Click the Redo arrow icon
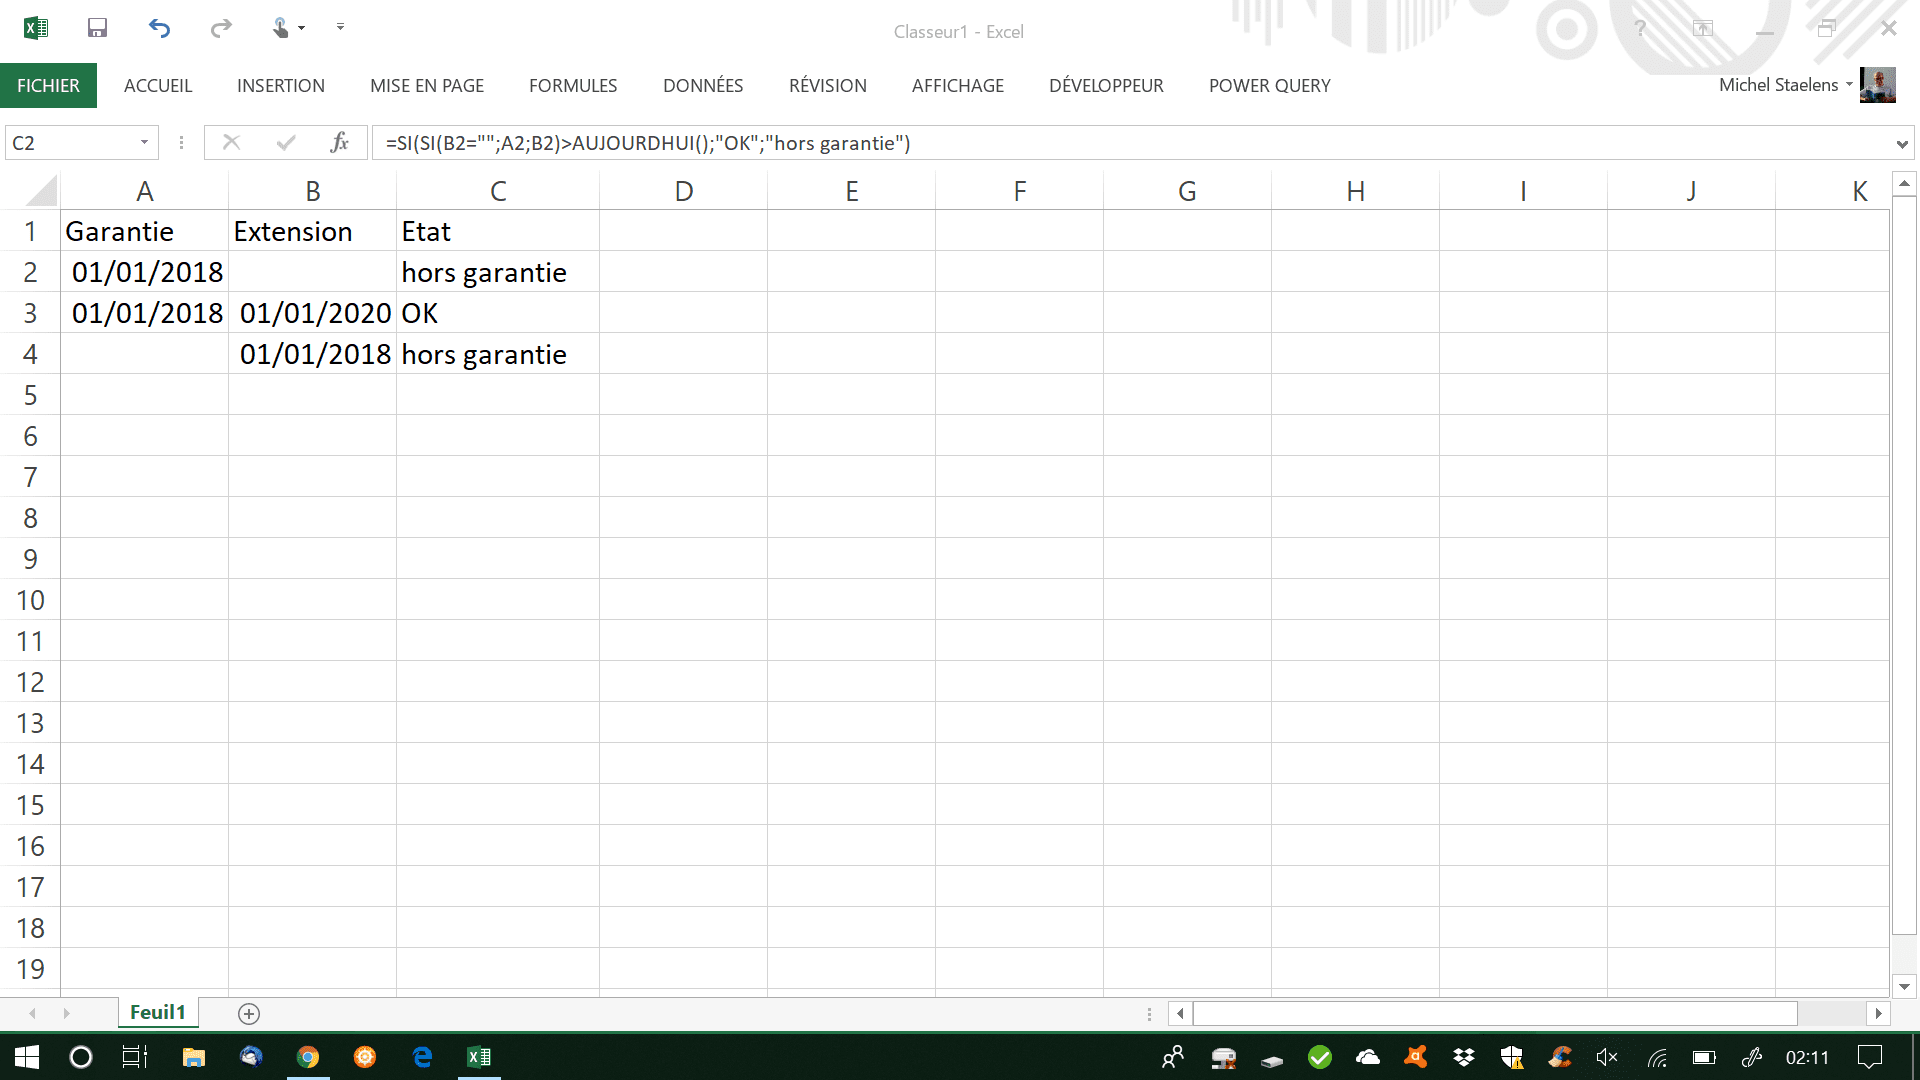Screen dimensions: 1920x1080 pyautogui.click(x=221, y=28)
